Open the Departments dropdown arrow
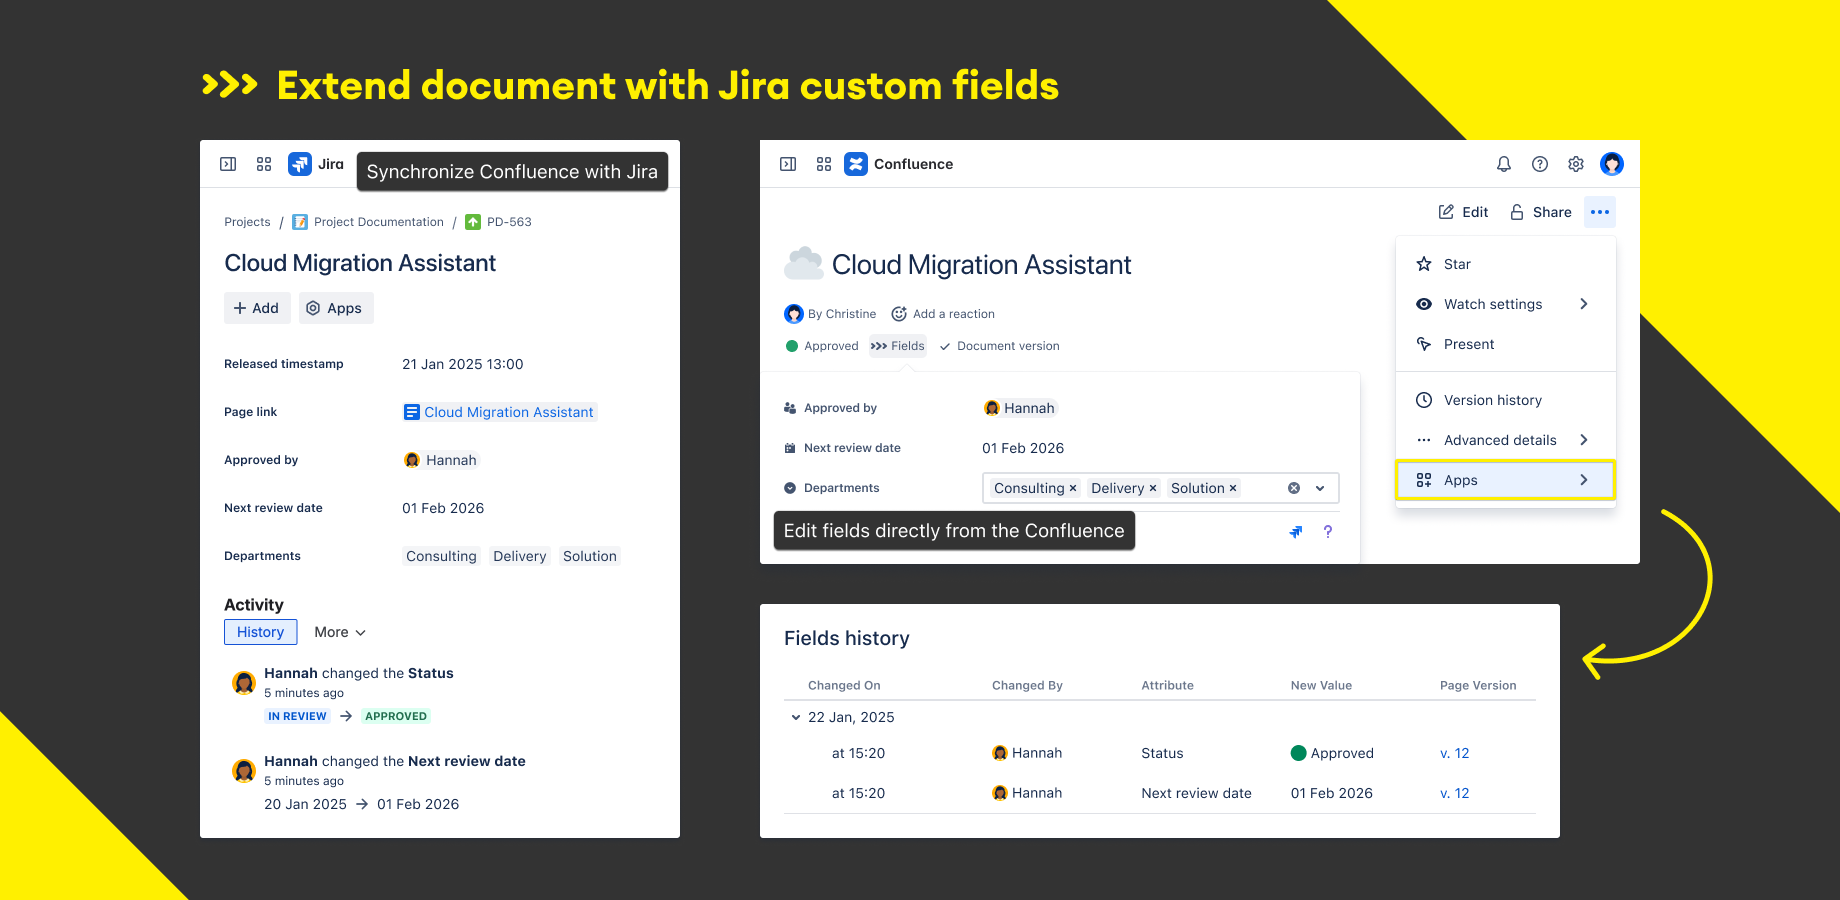The width and height of the screenshot is (1840, 900). click(x=1320, y=488)
